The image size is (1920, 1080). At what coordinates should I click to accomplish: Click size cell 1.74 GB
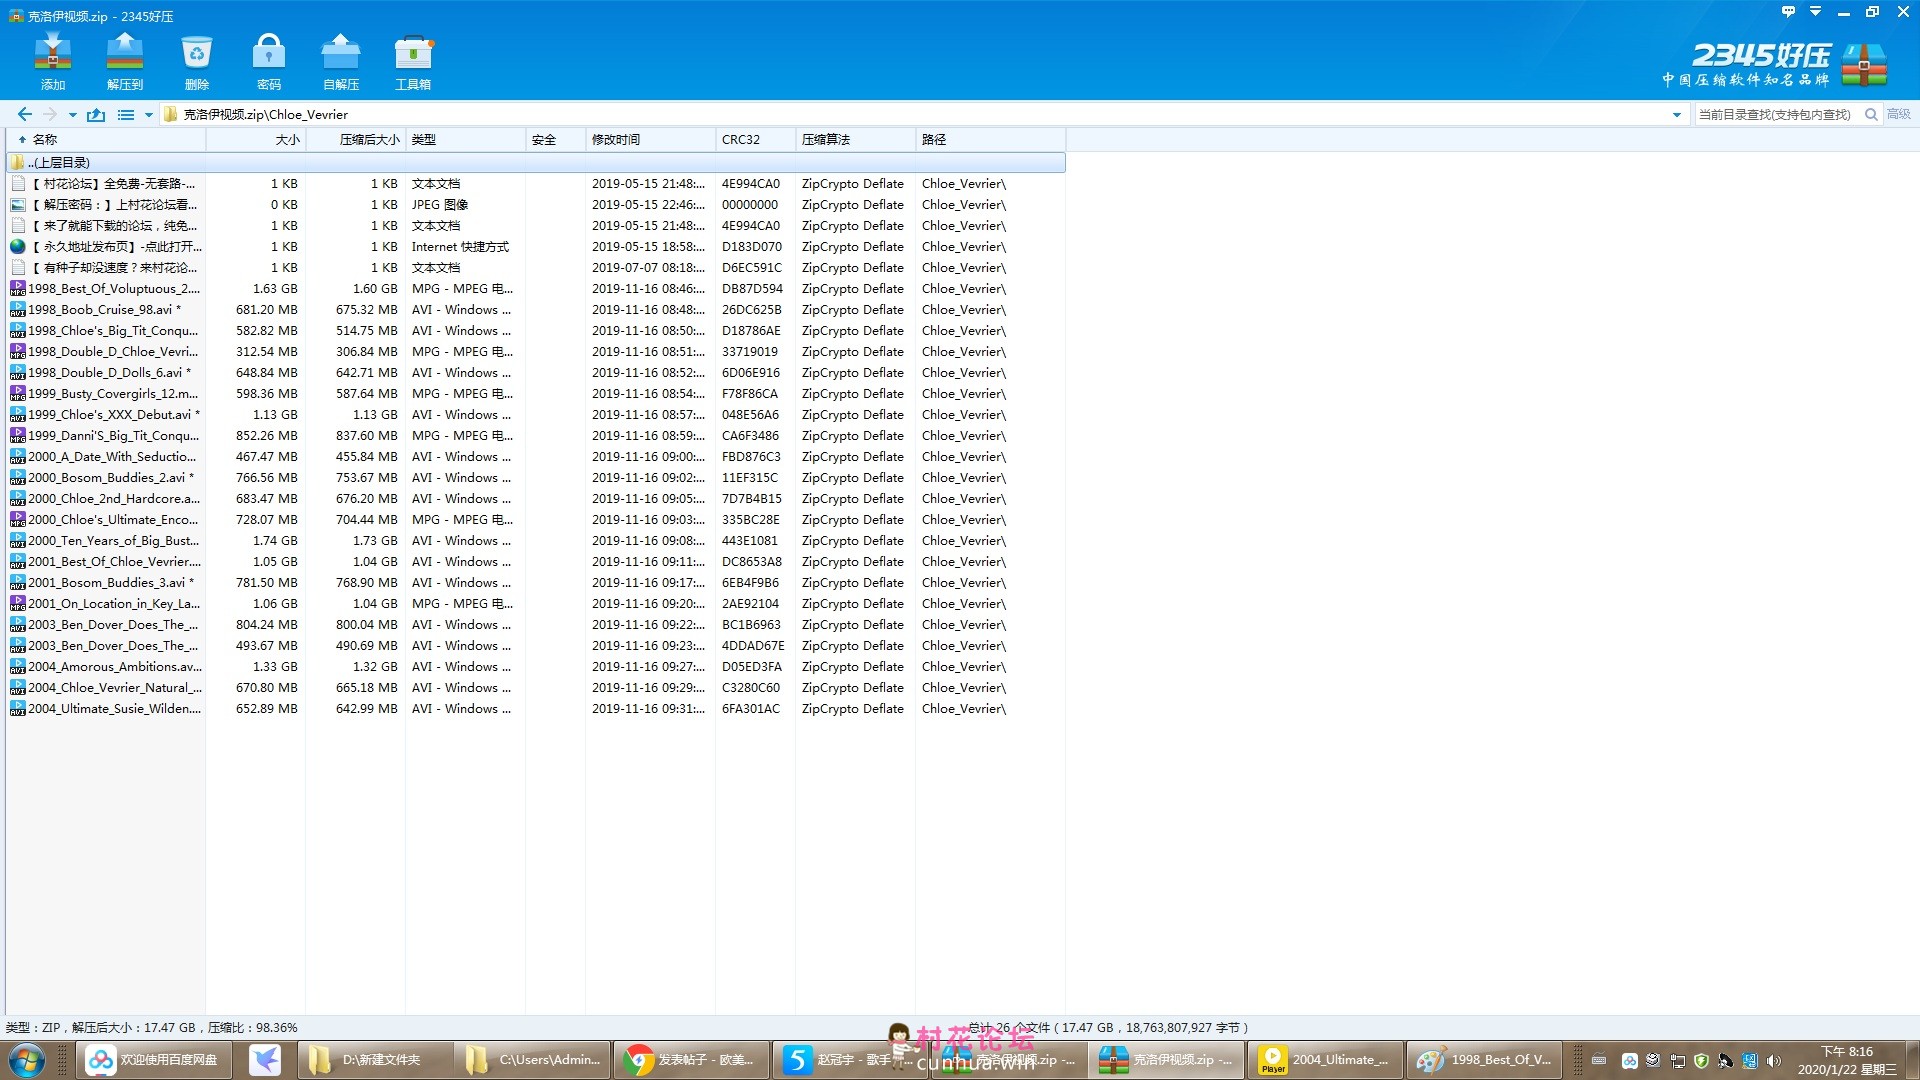[275, 540]
